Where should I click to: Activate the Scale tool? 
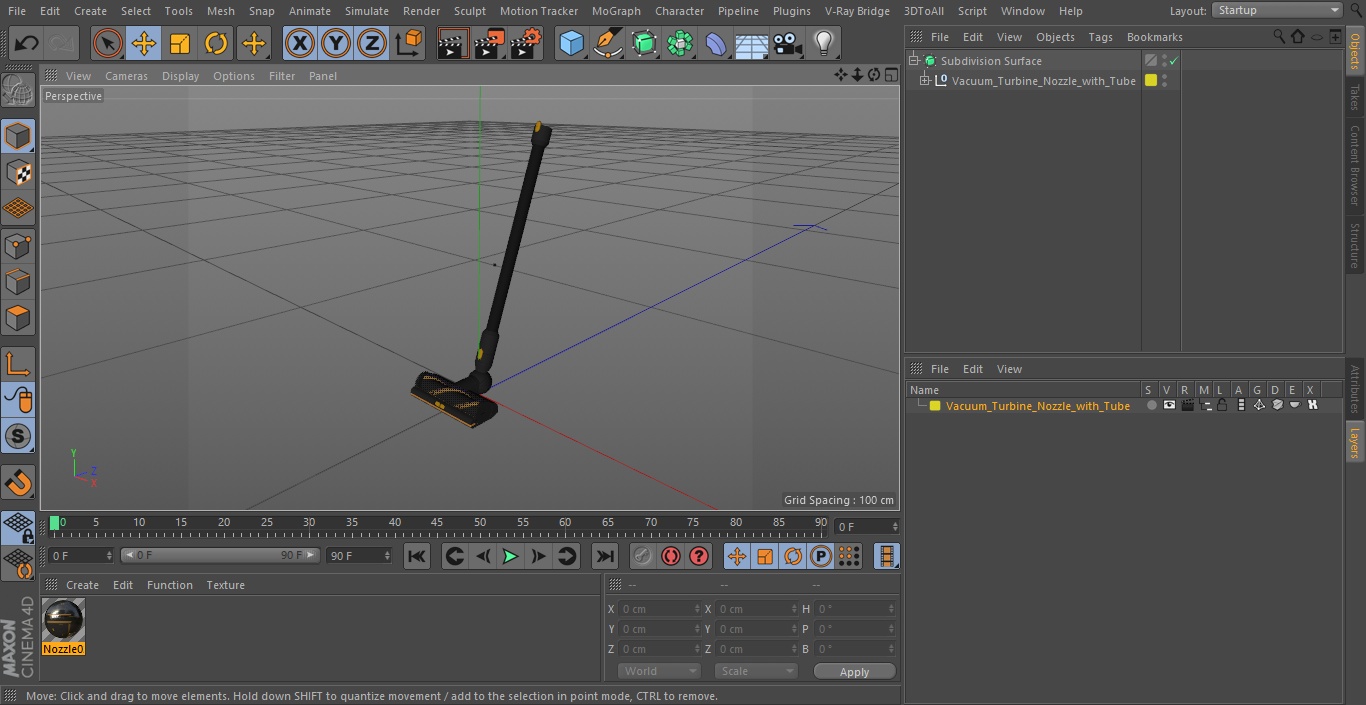tap(180, 44)
